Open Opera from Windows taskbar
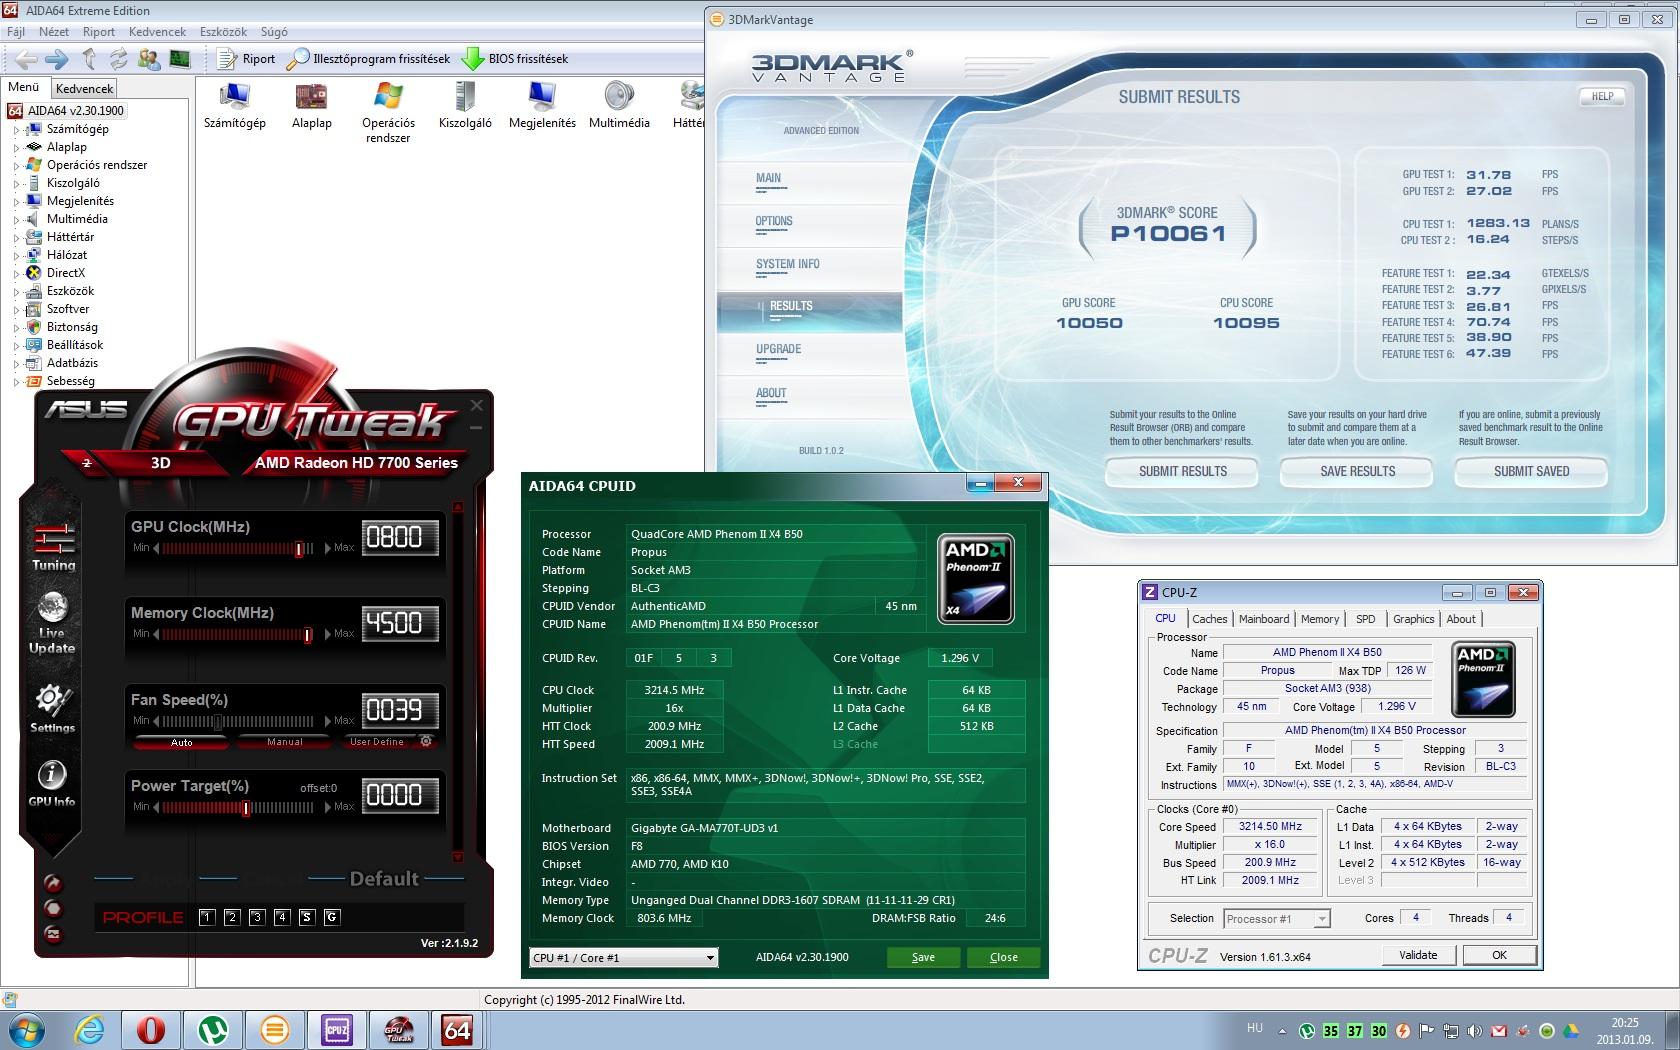 151,1029
